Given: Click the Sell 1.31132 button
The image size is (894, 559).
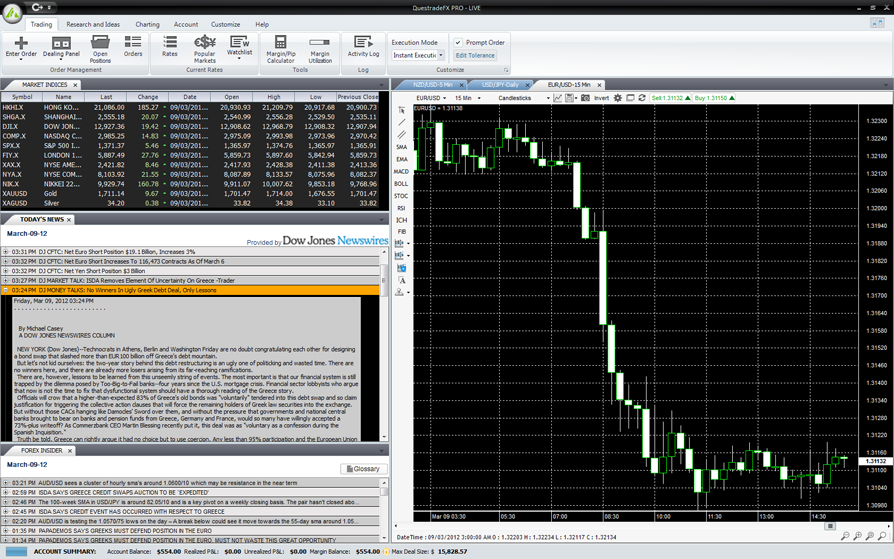Looking at the screenshot, I should coord(670,98).
